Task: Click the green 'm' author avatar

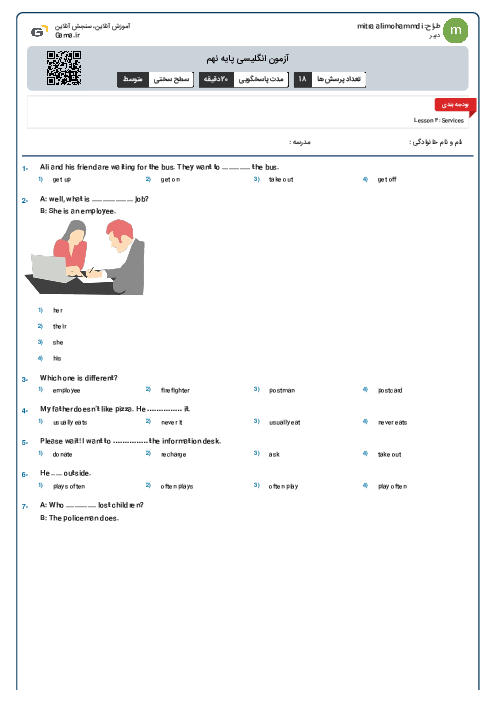Action: 456,30
